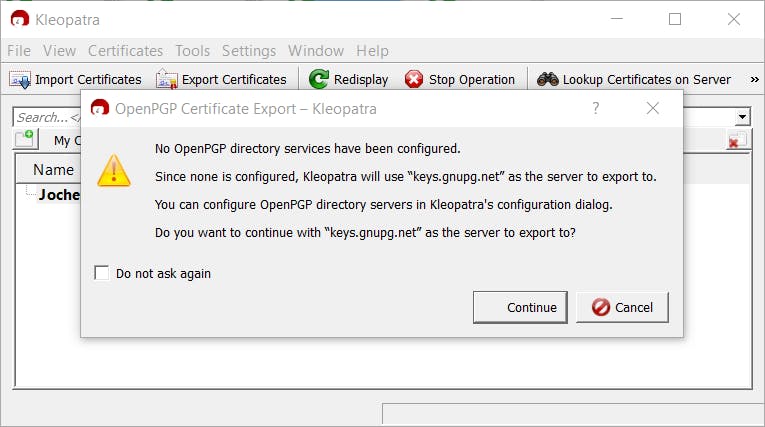Image resolution: width=765 pixels, height=427 pixels.
Task: Expand the toolbar overflow chevron
Action: coord(754,79)
